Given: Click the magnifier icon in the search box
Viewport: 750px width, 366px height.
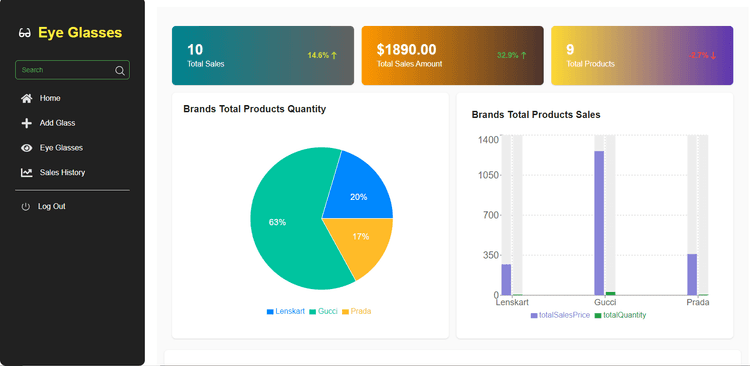Looking at the screenshot, I should (120, 70).
